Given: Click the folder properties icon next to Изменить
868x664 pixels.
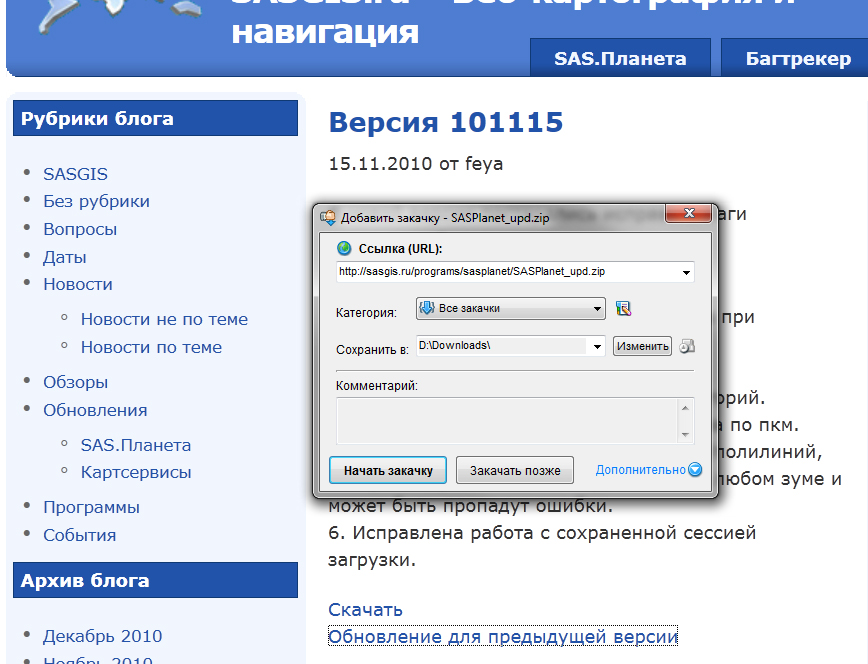Looking at the screenshot, I should coord(687,346).
